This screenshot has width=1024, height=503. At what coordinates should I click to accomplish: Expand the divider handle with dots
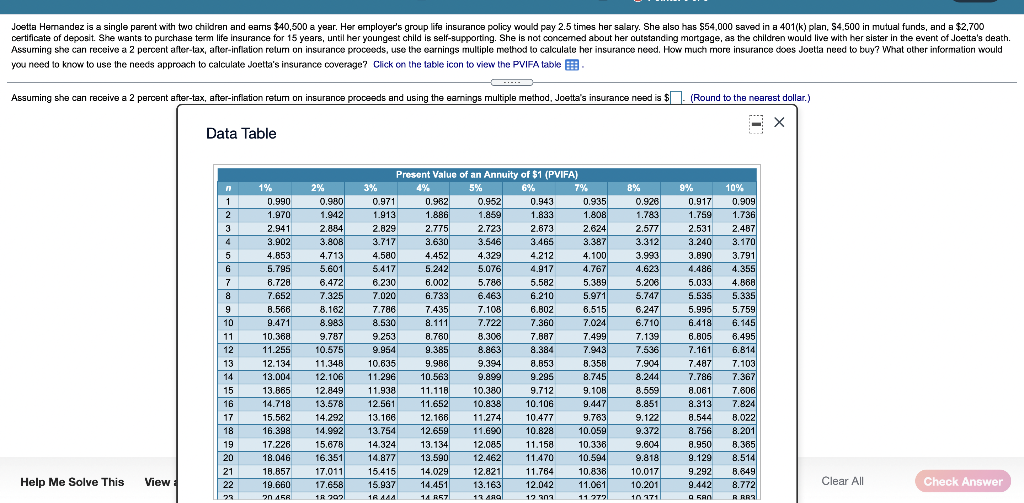511,82
